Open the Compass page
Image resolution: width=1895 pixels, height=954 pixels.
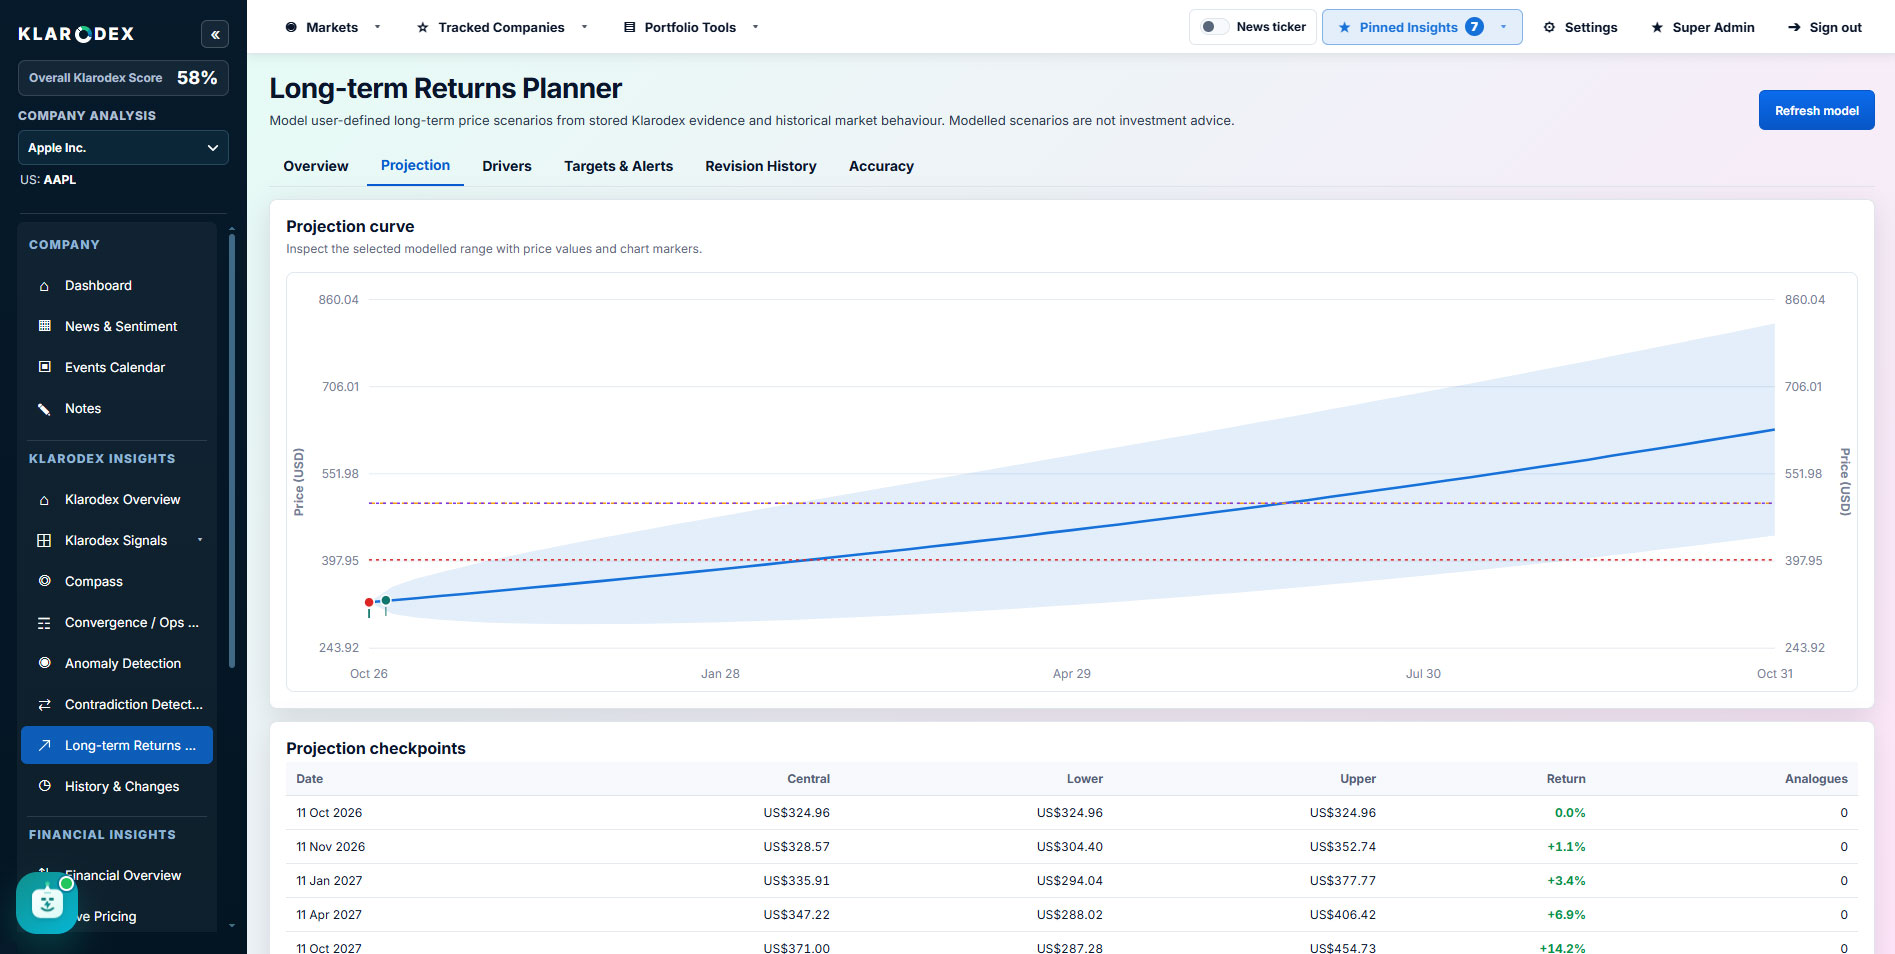click(x=94, y=582)
